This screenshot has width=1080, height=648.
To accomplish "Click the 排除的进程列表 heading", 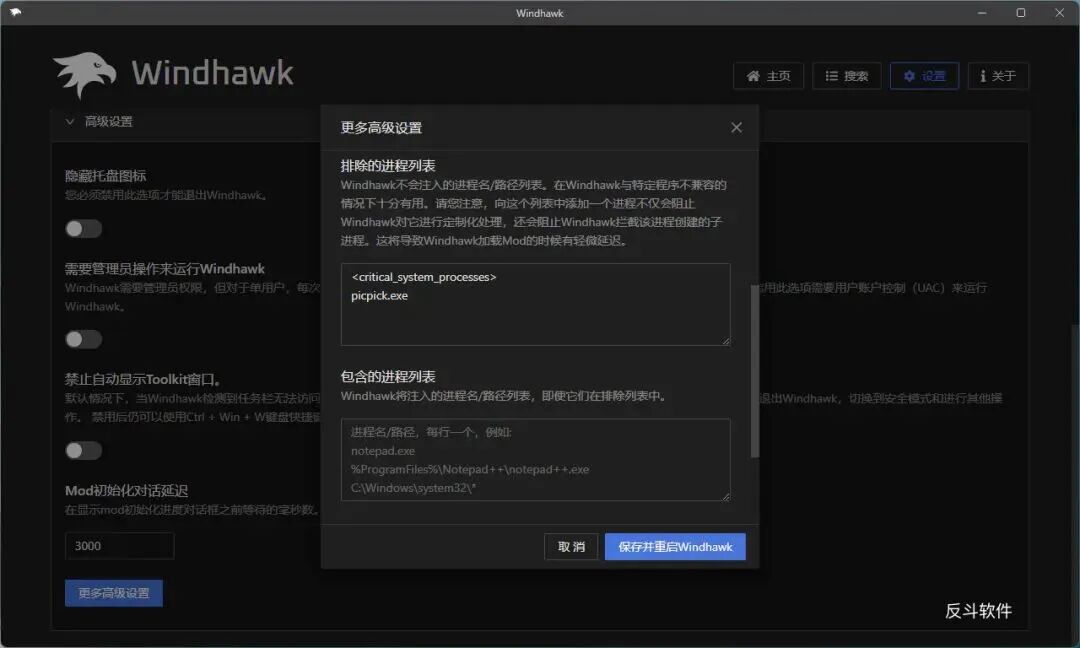I will point(388,166).
